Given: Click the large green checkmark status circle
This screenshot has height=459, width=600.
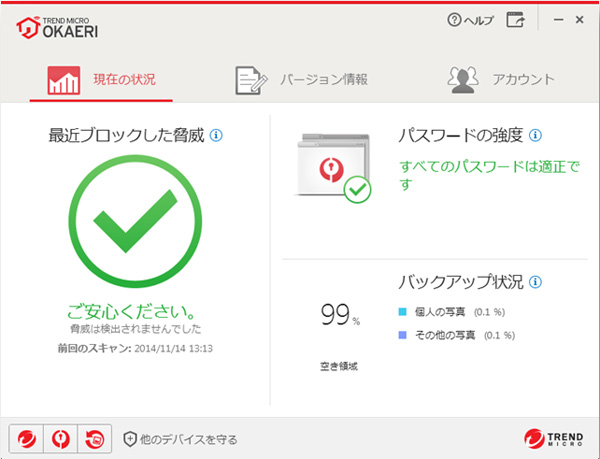Looking at the screenshot, I should [x=134, y=218].
